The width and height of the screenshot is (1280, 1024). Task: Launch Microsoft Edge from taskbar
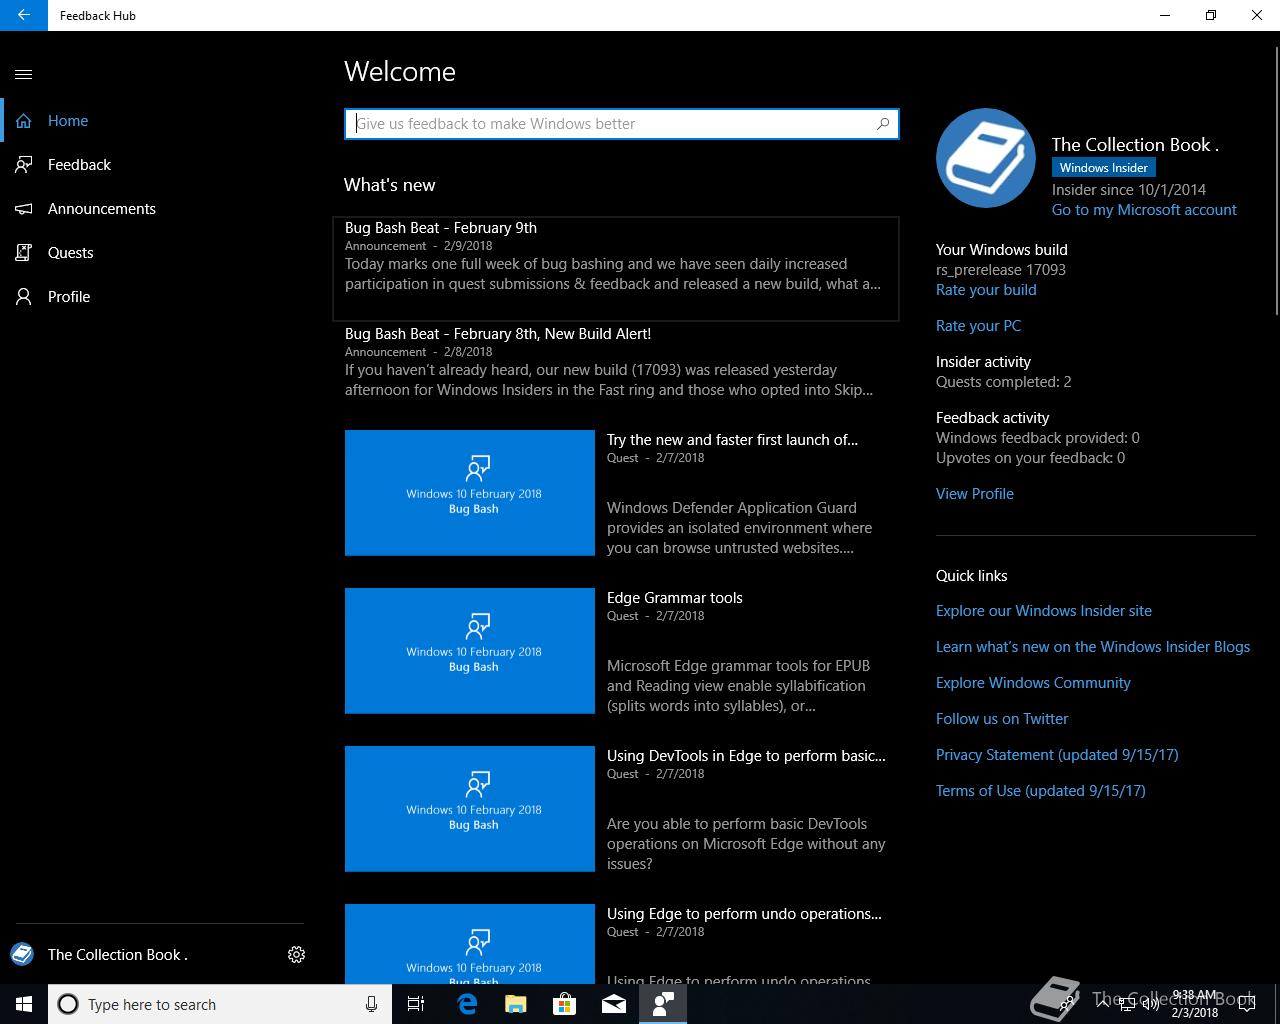(x=466, y=1004)
